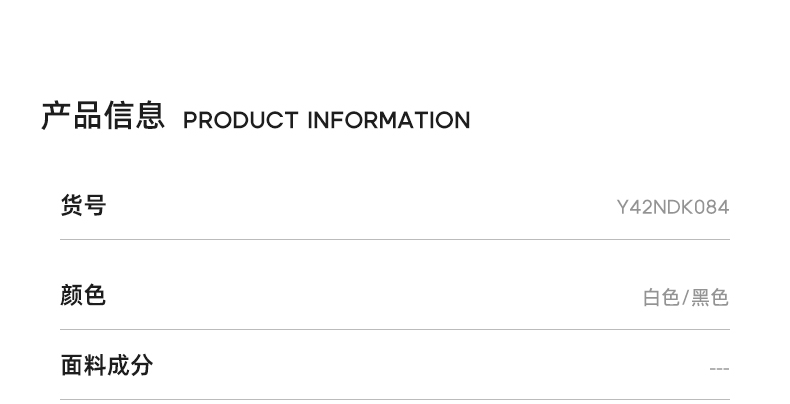Screen dimensions: 790x404
Task: Click the 成分 characters in the fabric label
Action: point(130,365)
